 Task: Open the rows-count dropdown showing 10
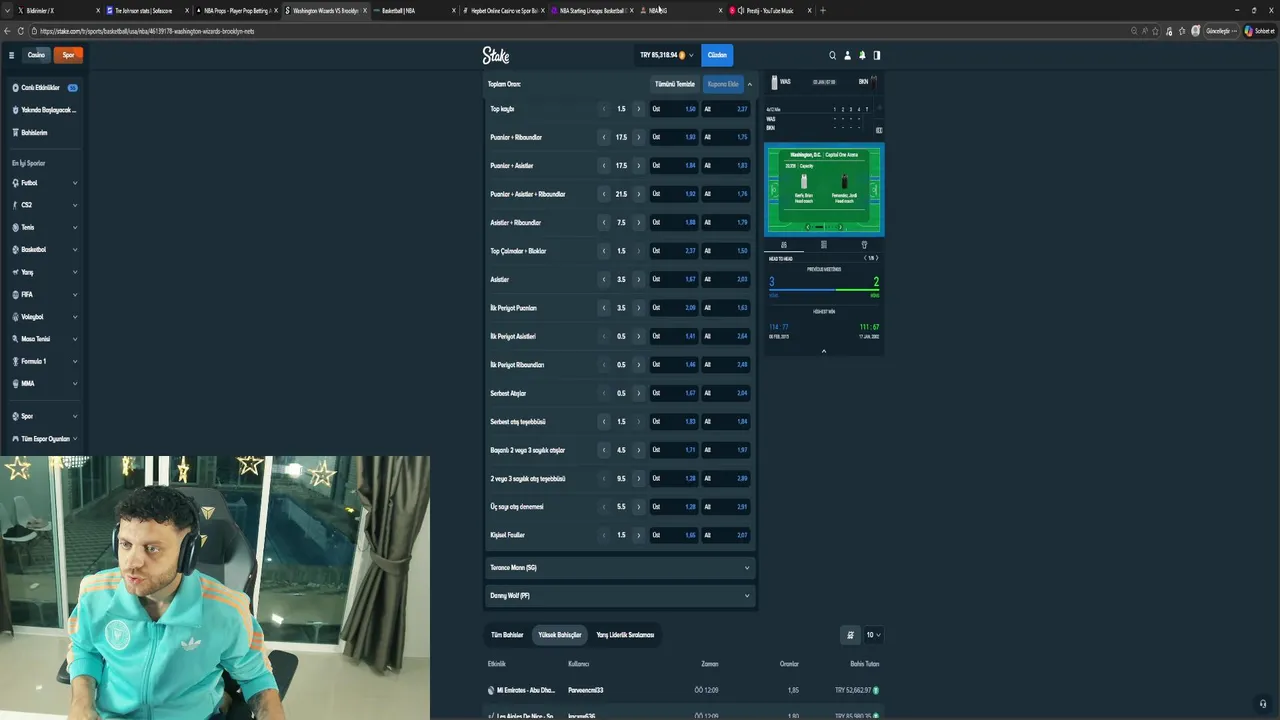874,635
